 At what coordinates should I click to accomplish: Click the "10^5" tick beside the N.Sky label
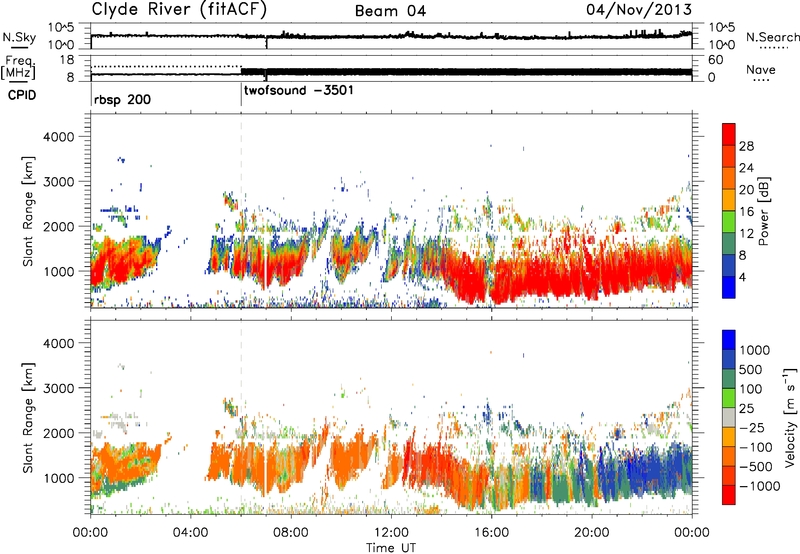[61, 28]
